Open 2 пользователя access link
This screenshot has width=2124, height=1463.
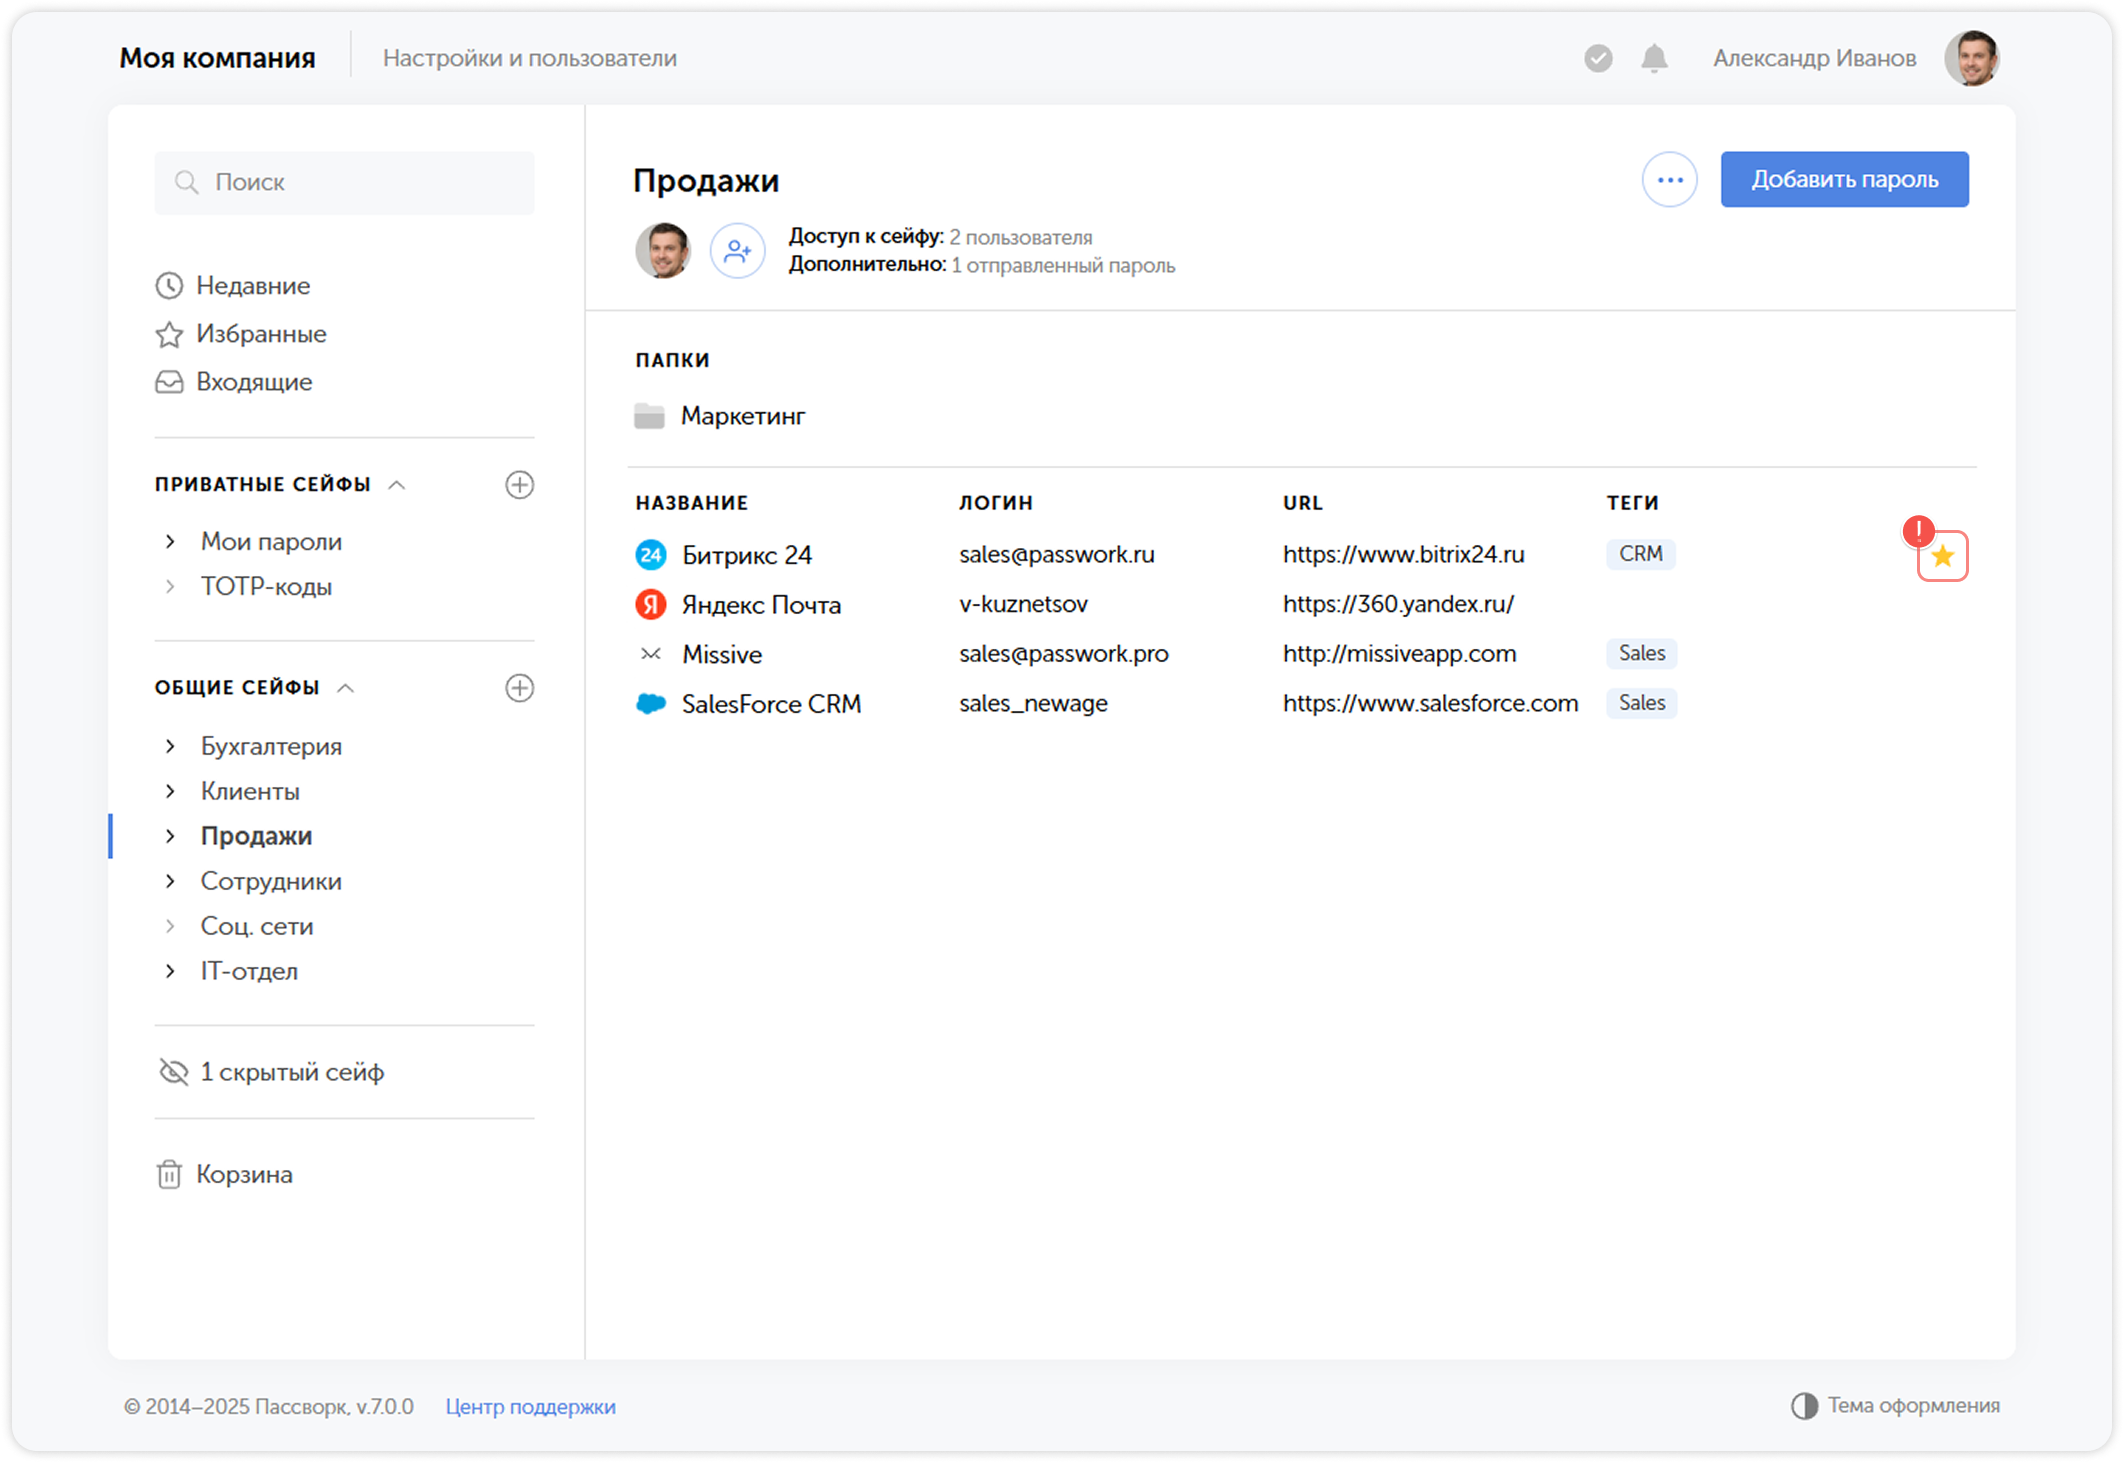click(1020, 237)
